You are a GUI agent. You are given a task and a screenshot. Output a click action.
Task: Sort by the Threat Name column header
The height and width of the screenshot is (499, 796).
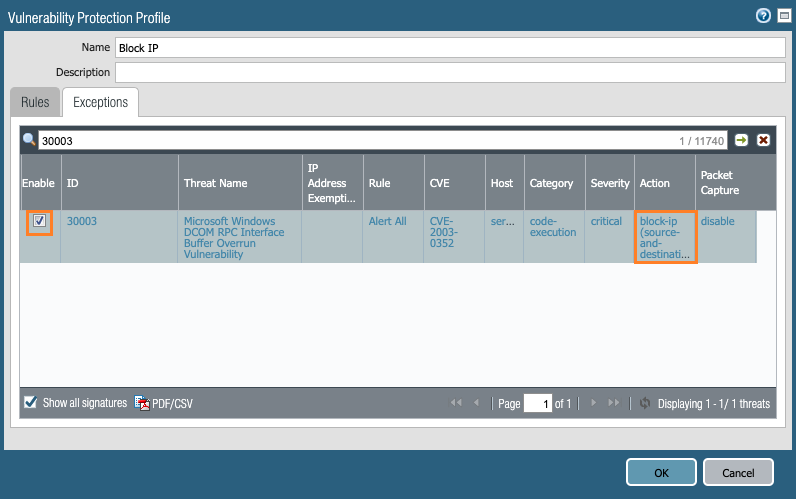pyautogui.click(x=240, y=183)
